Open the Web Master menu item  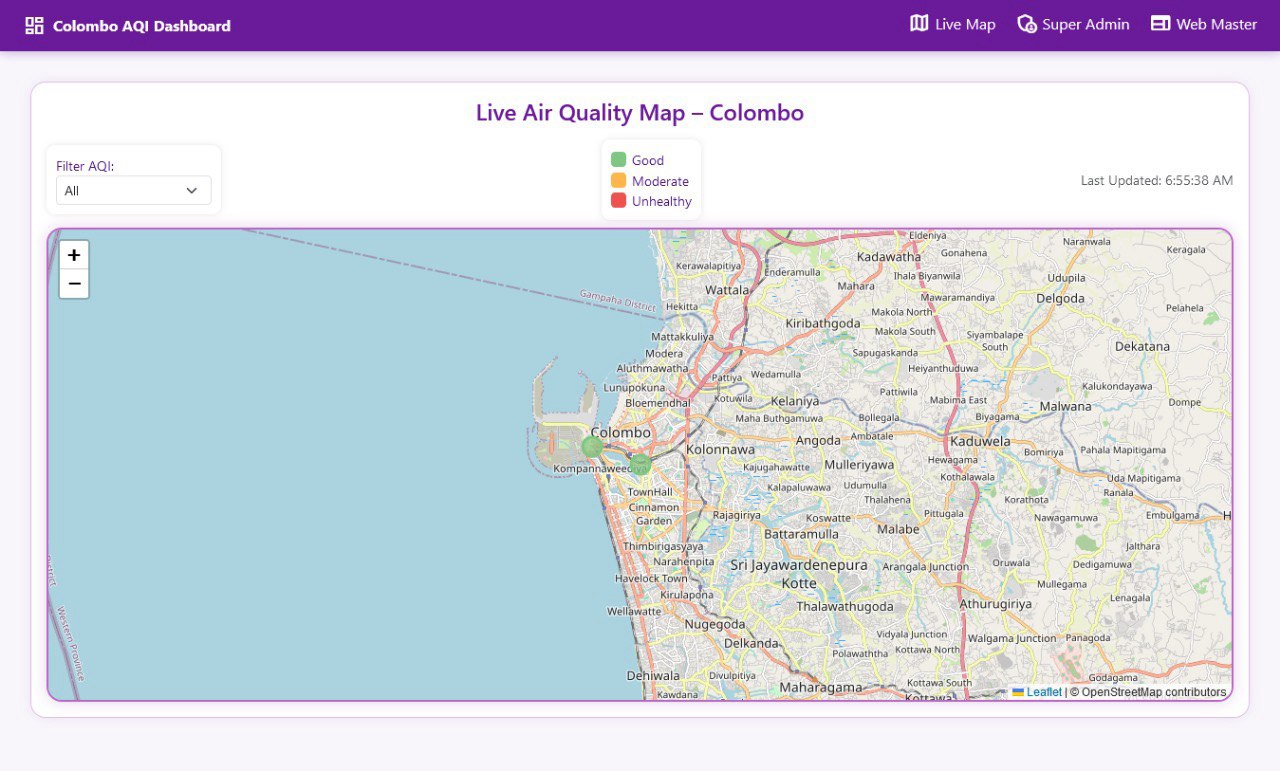1216,23
